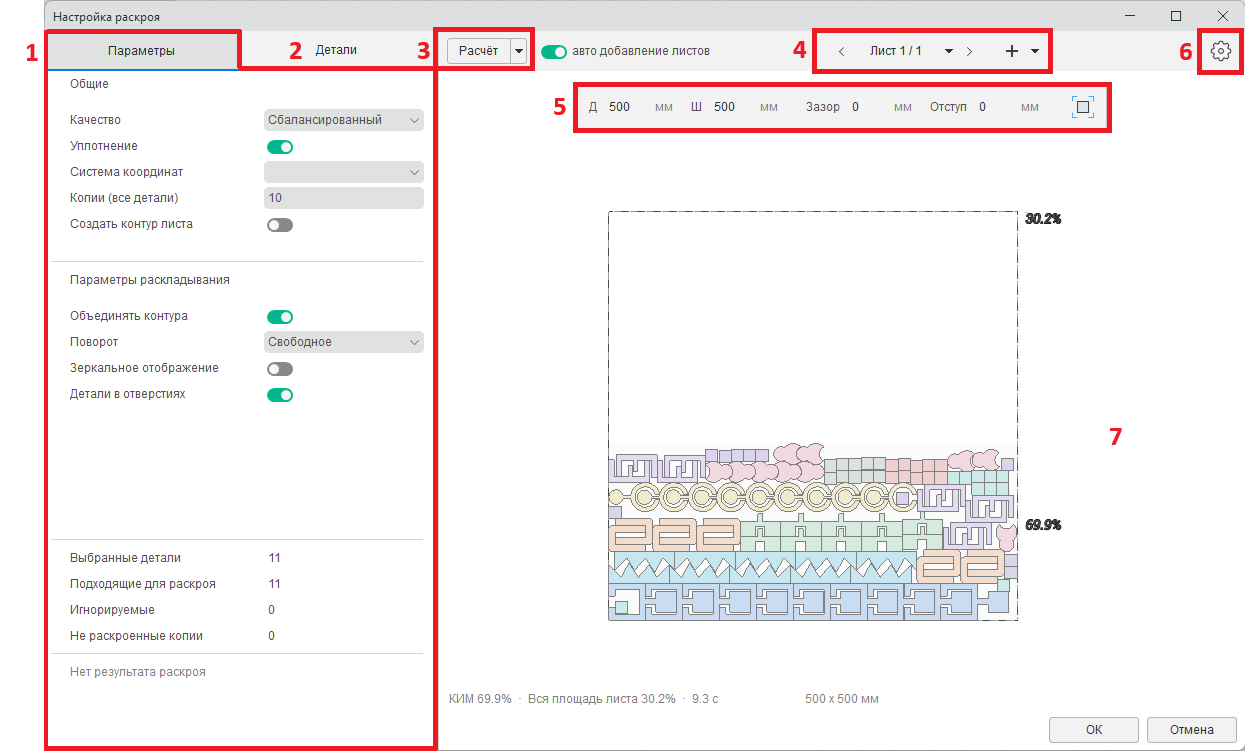The image size is (1245, 751).
Task: Switch to the Детали tab
Action: (x=336, y=50)
